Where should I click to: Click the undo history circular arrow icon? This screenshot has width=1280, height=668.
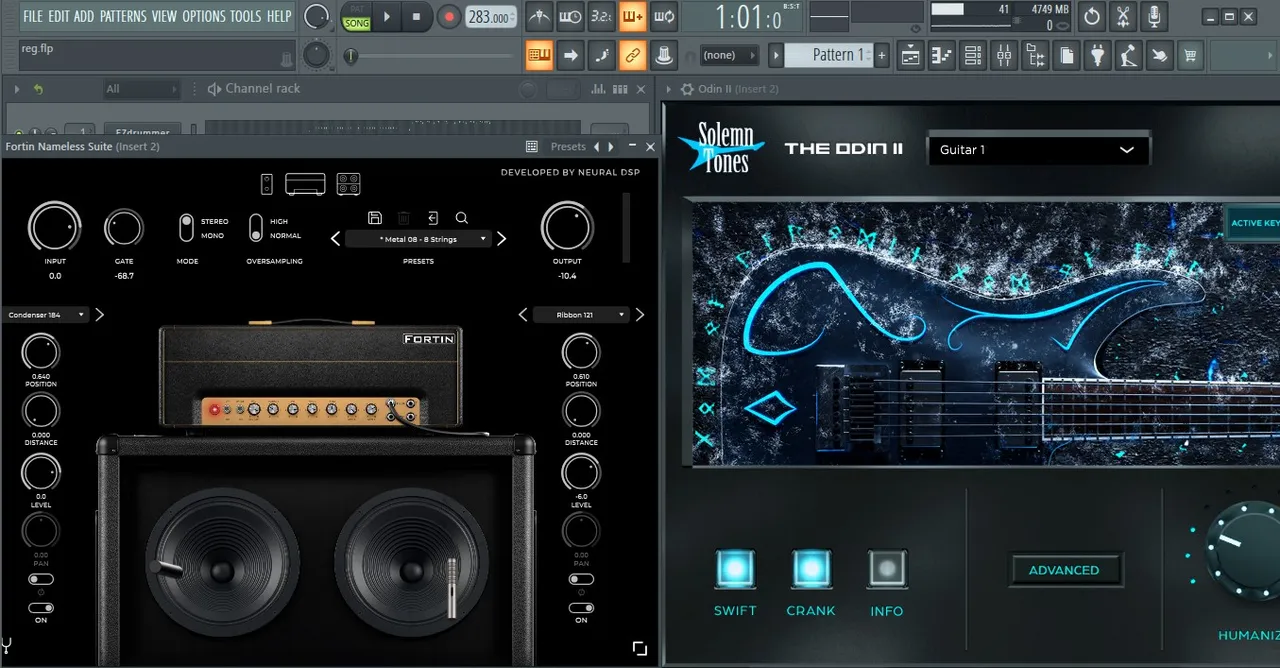coord(1092,17)
